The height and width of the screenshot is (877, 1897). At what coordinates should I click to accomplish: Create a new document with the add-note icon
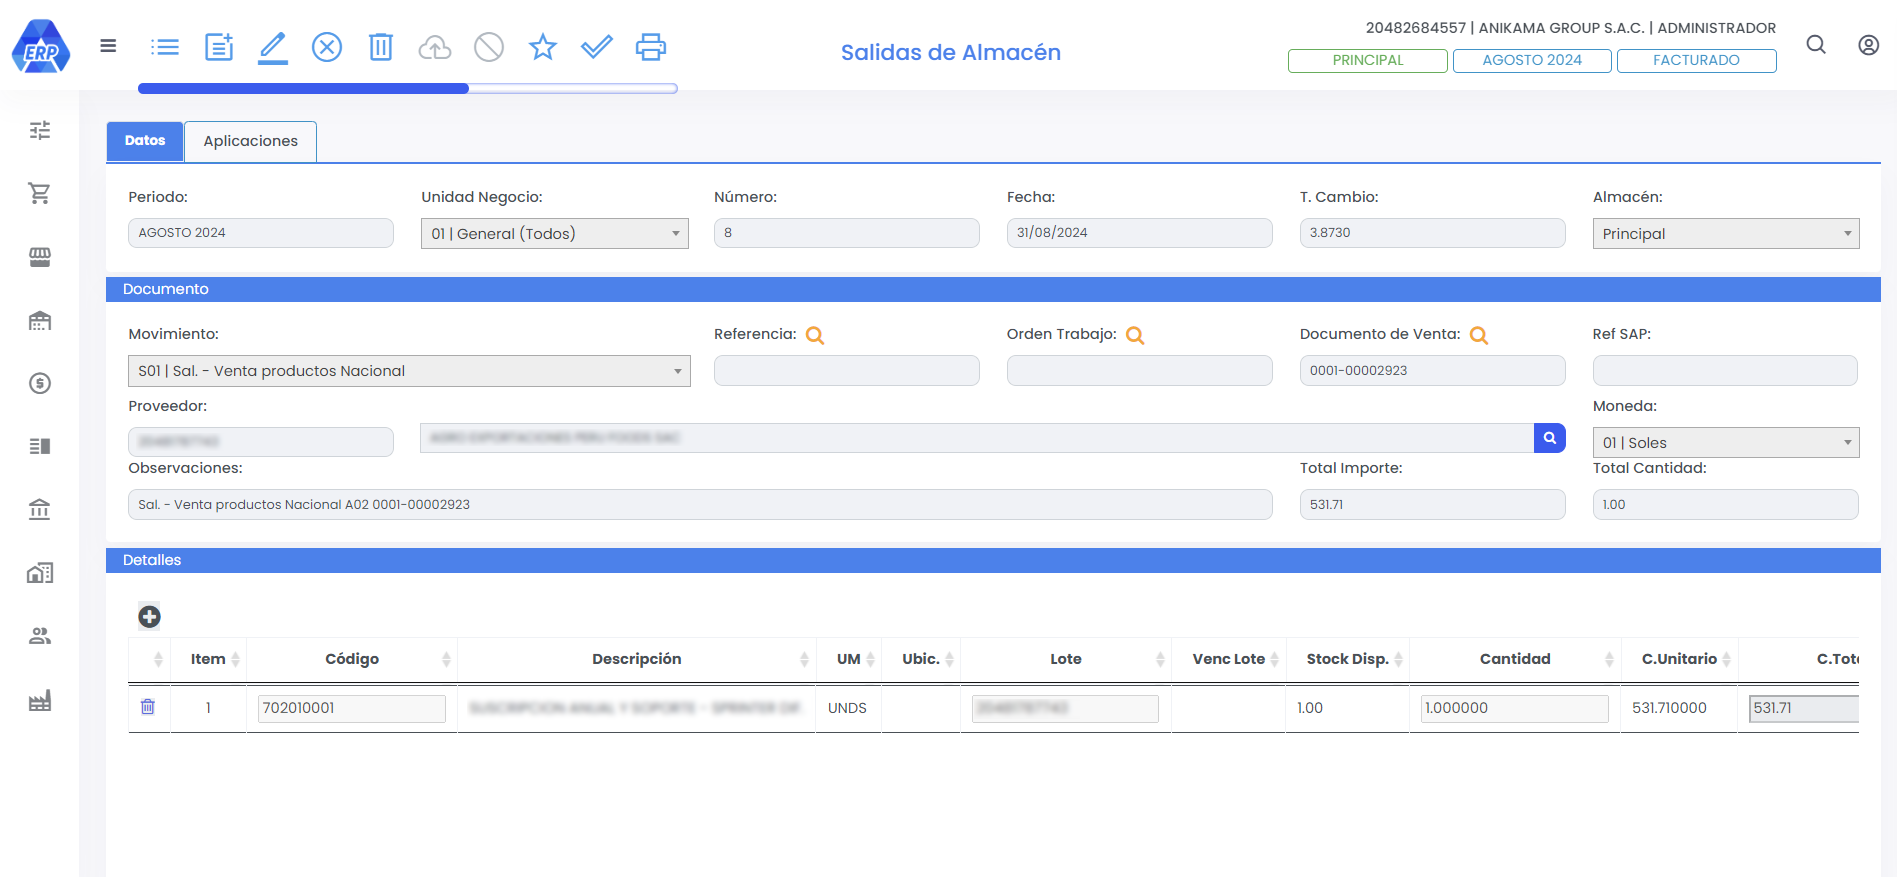pyautogui.click(x=219, y=47)
